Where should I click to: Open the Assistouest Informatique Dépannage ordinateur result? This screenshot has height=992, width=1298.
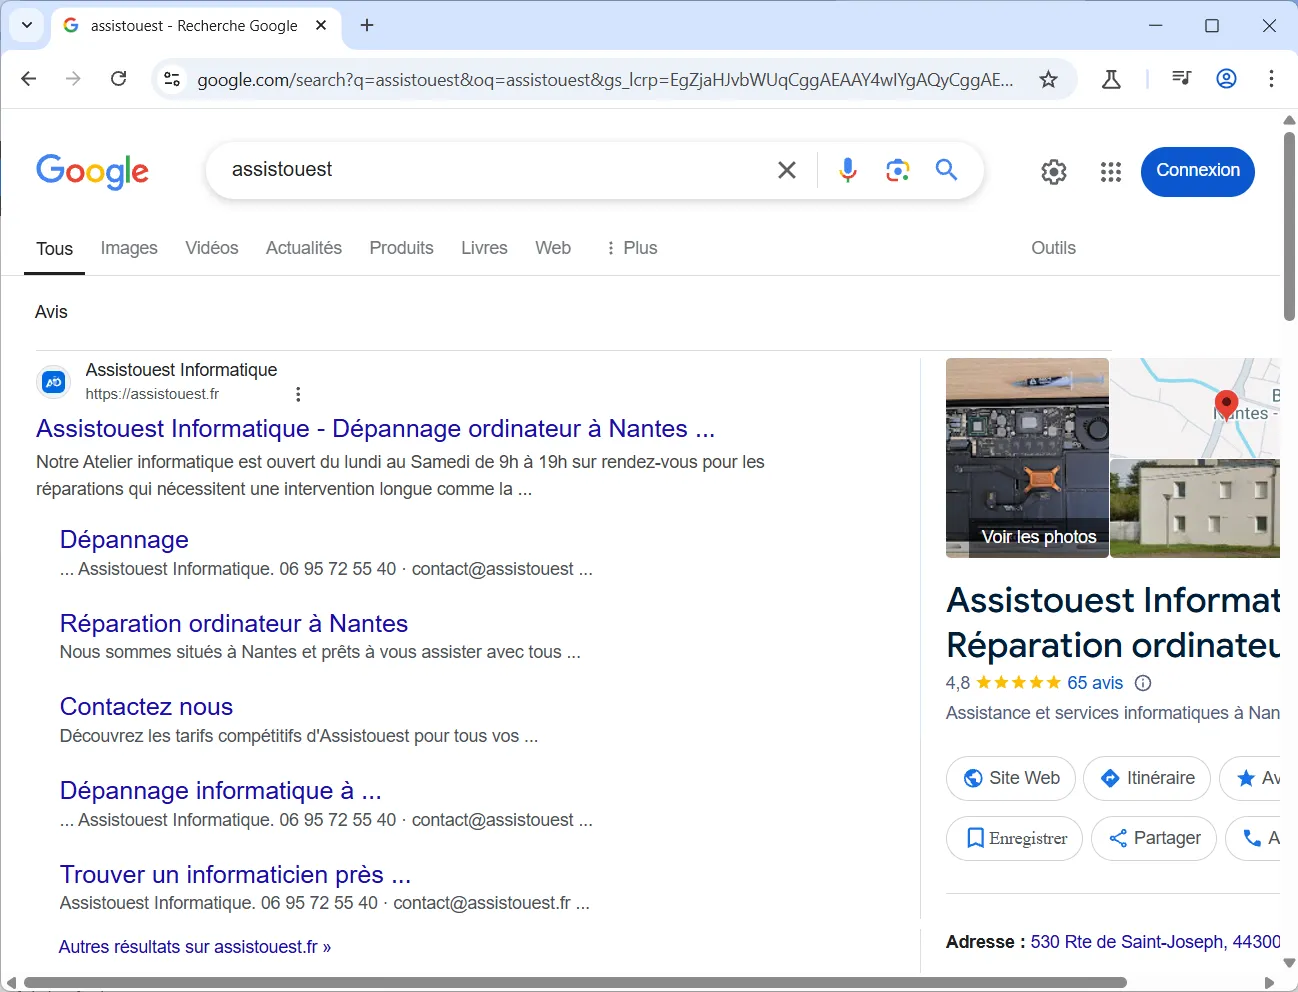(x=375, y=429)
